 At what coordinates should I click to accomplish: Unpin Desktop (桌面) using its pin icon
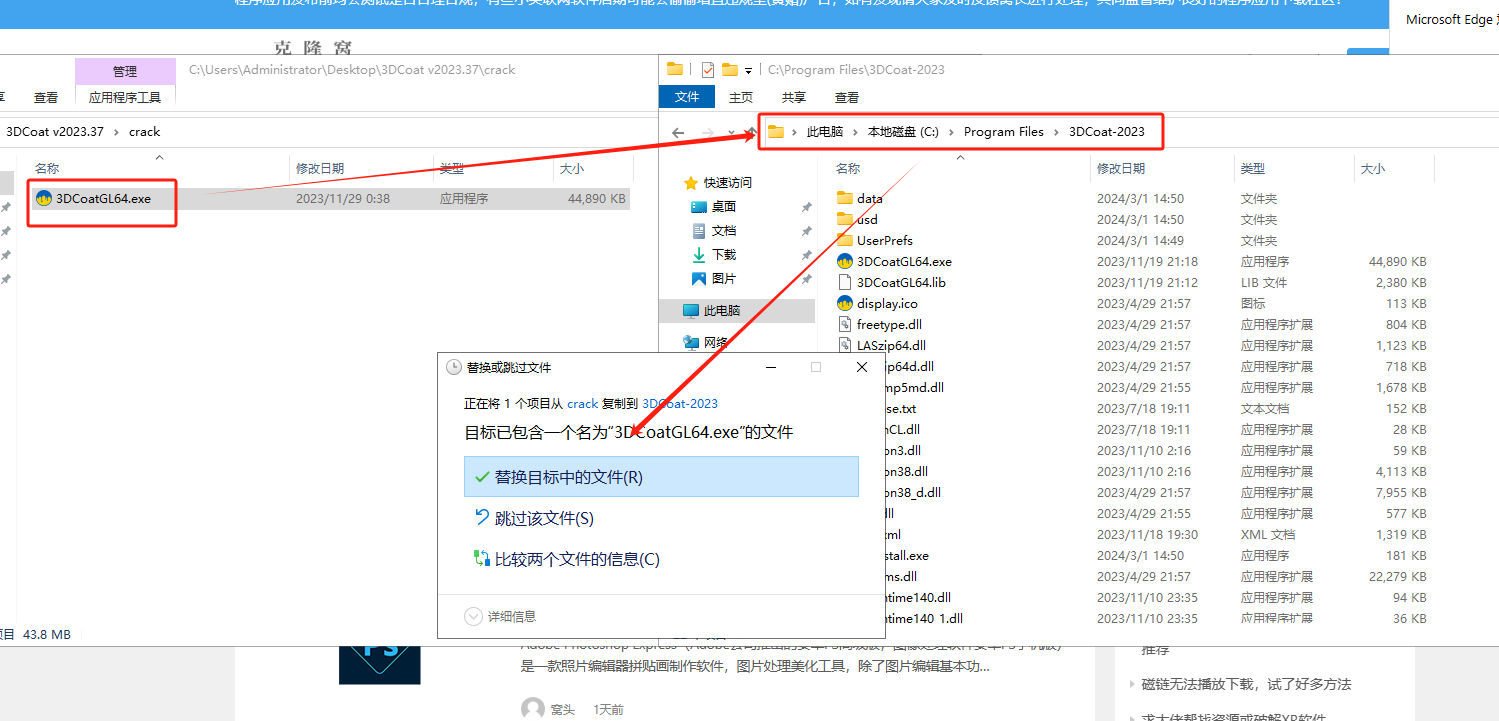[806, 207]
